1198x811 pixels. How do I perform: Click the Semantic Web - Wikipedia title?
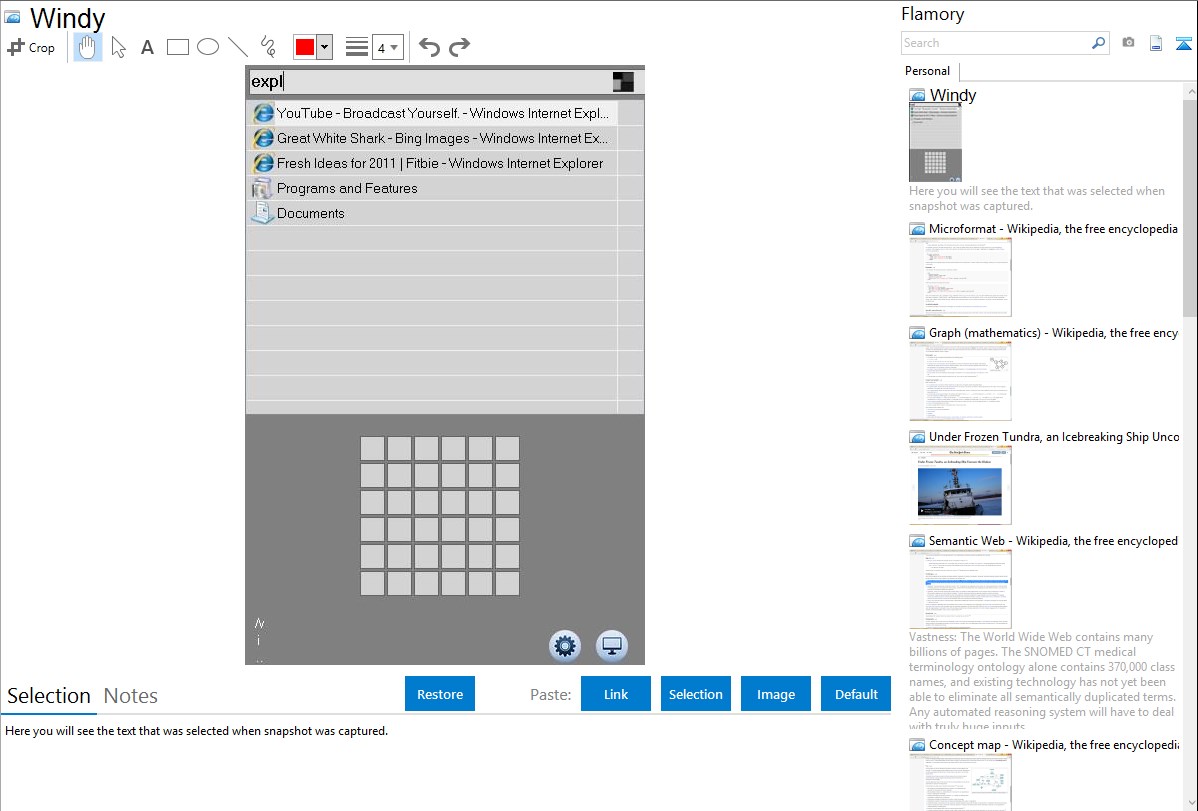click(x=1053, y=540)
